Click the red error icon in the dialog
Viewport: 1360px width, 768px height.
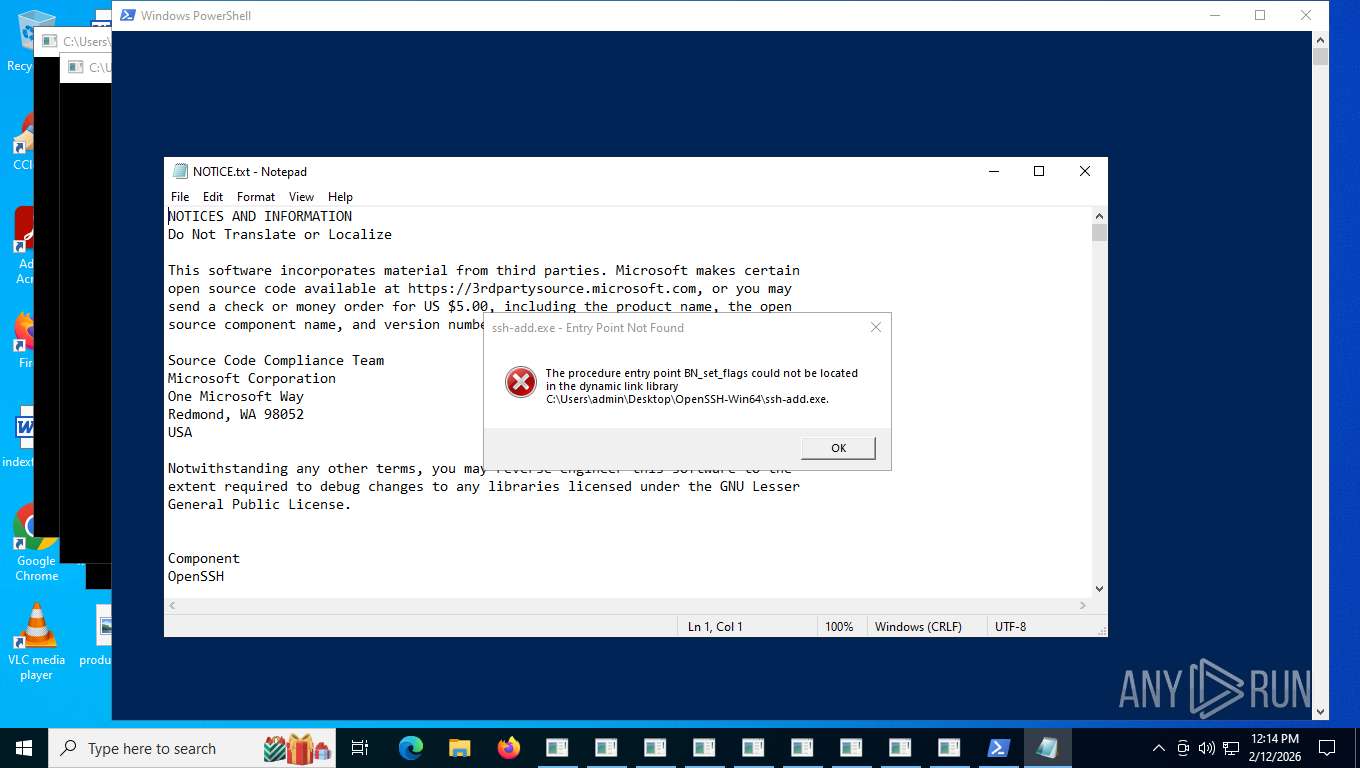[x=520, y=382]
